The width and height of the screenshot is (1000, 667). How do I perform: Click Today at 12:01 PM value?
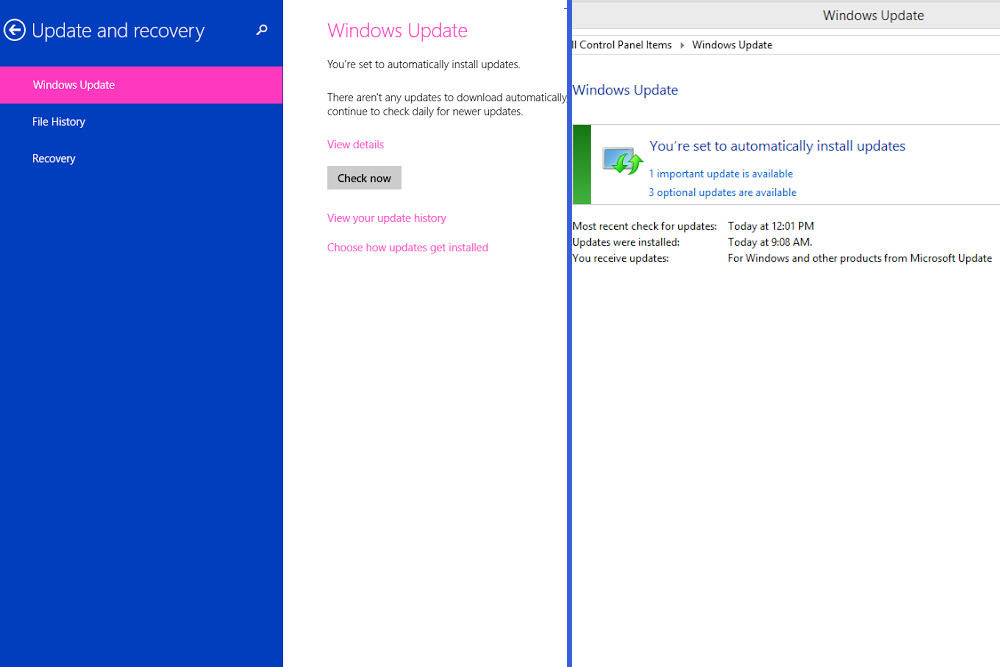point(770,226)
